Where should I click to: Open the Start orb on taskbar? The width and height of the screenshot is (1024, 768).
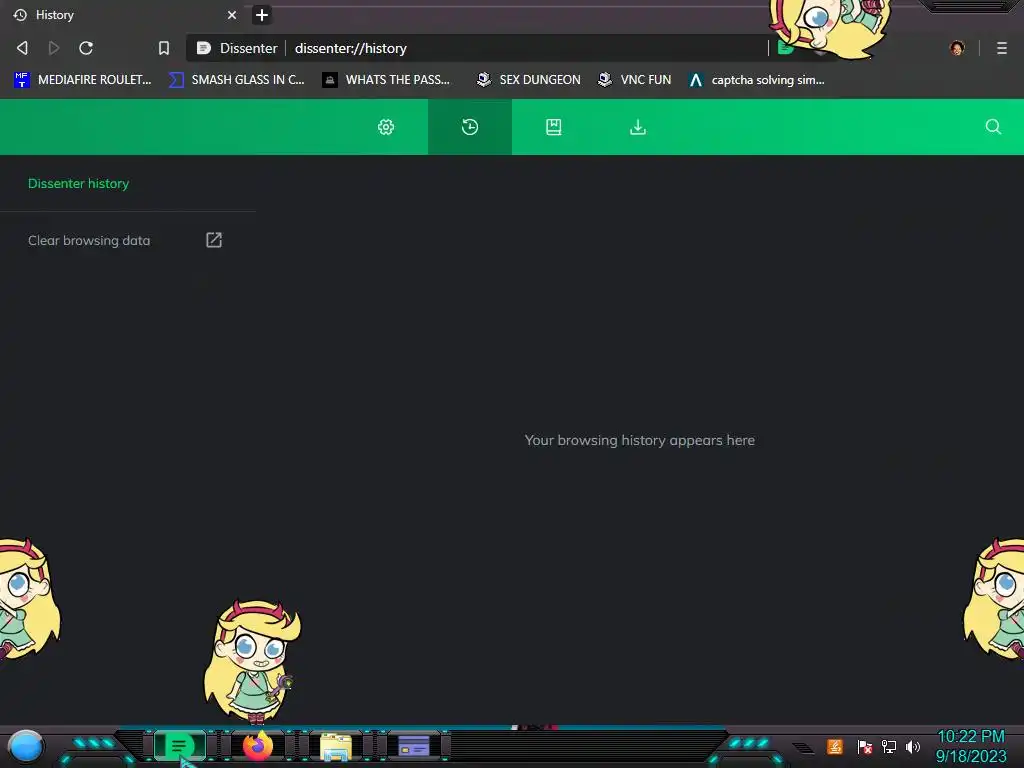[26, 746]
